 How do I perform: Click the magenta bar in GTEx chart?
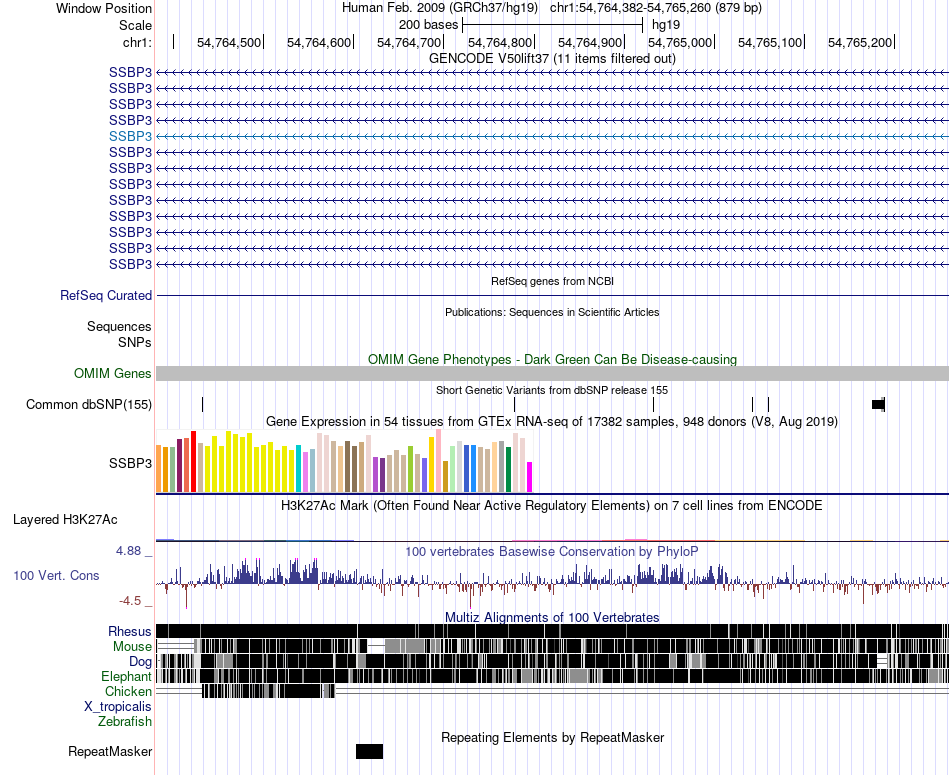530,477
